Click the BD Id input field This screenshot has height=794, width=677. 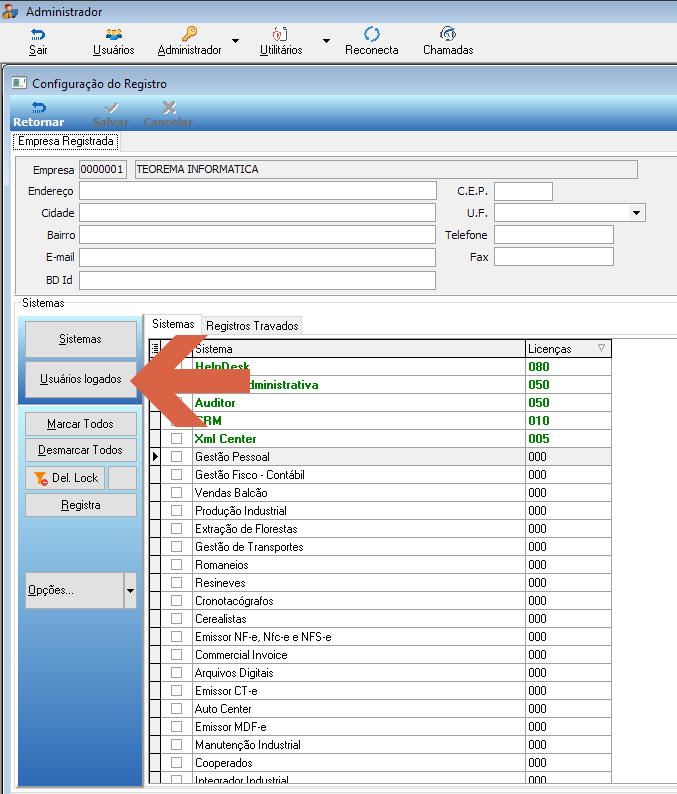(258, 280)
